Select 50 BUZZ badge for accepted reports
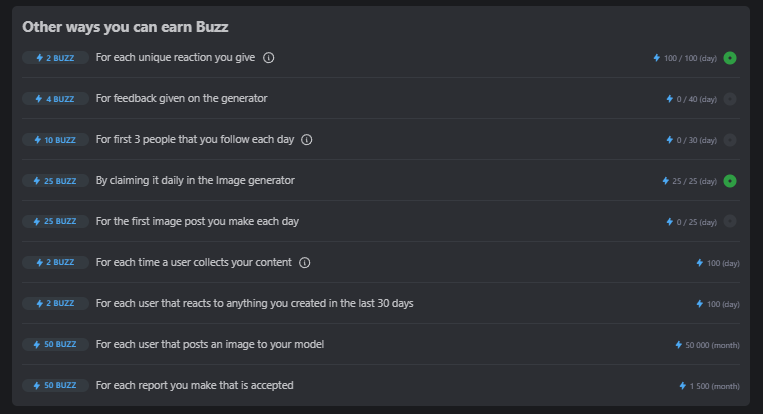The image size is (763, 414). 55,385
